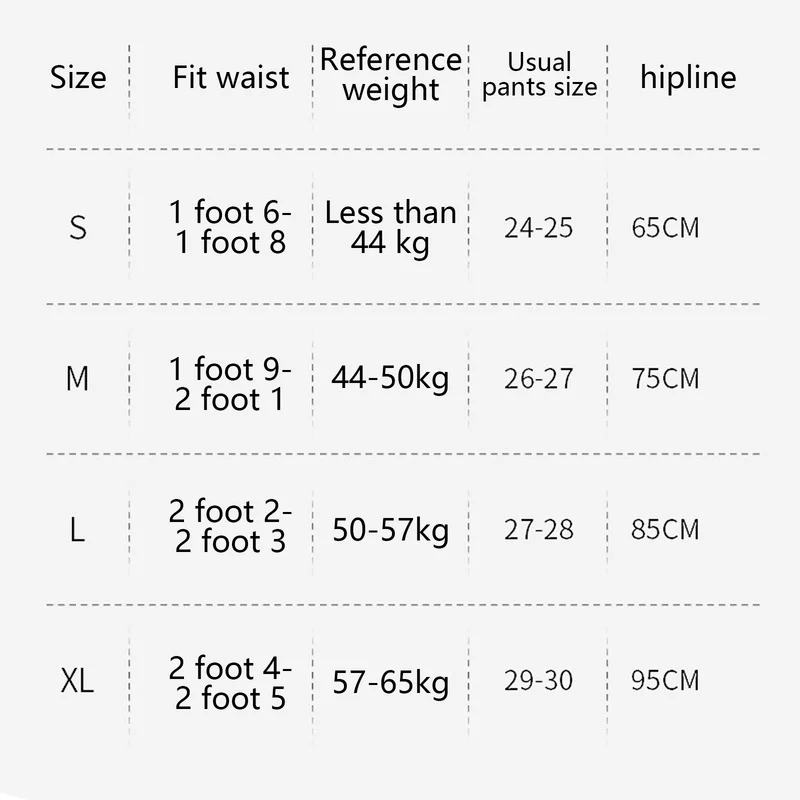
Task: Select the L size cell
Action: [x=78, y=530]
